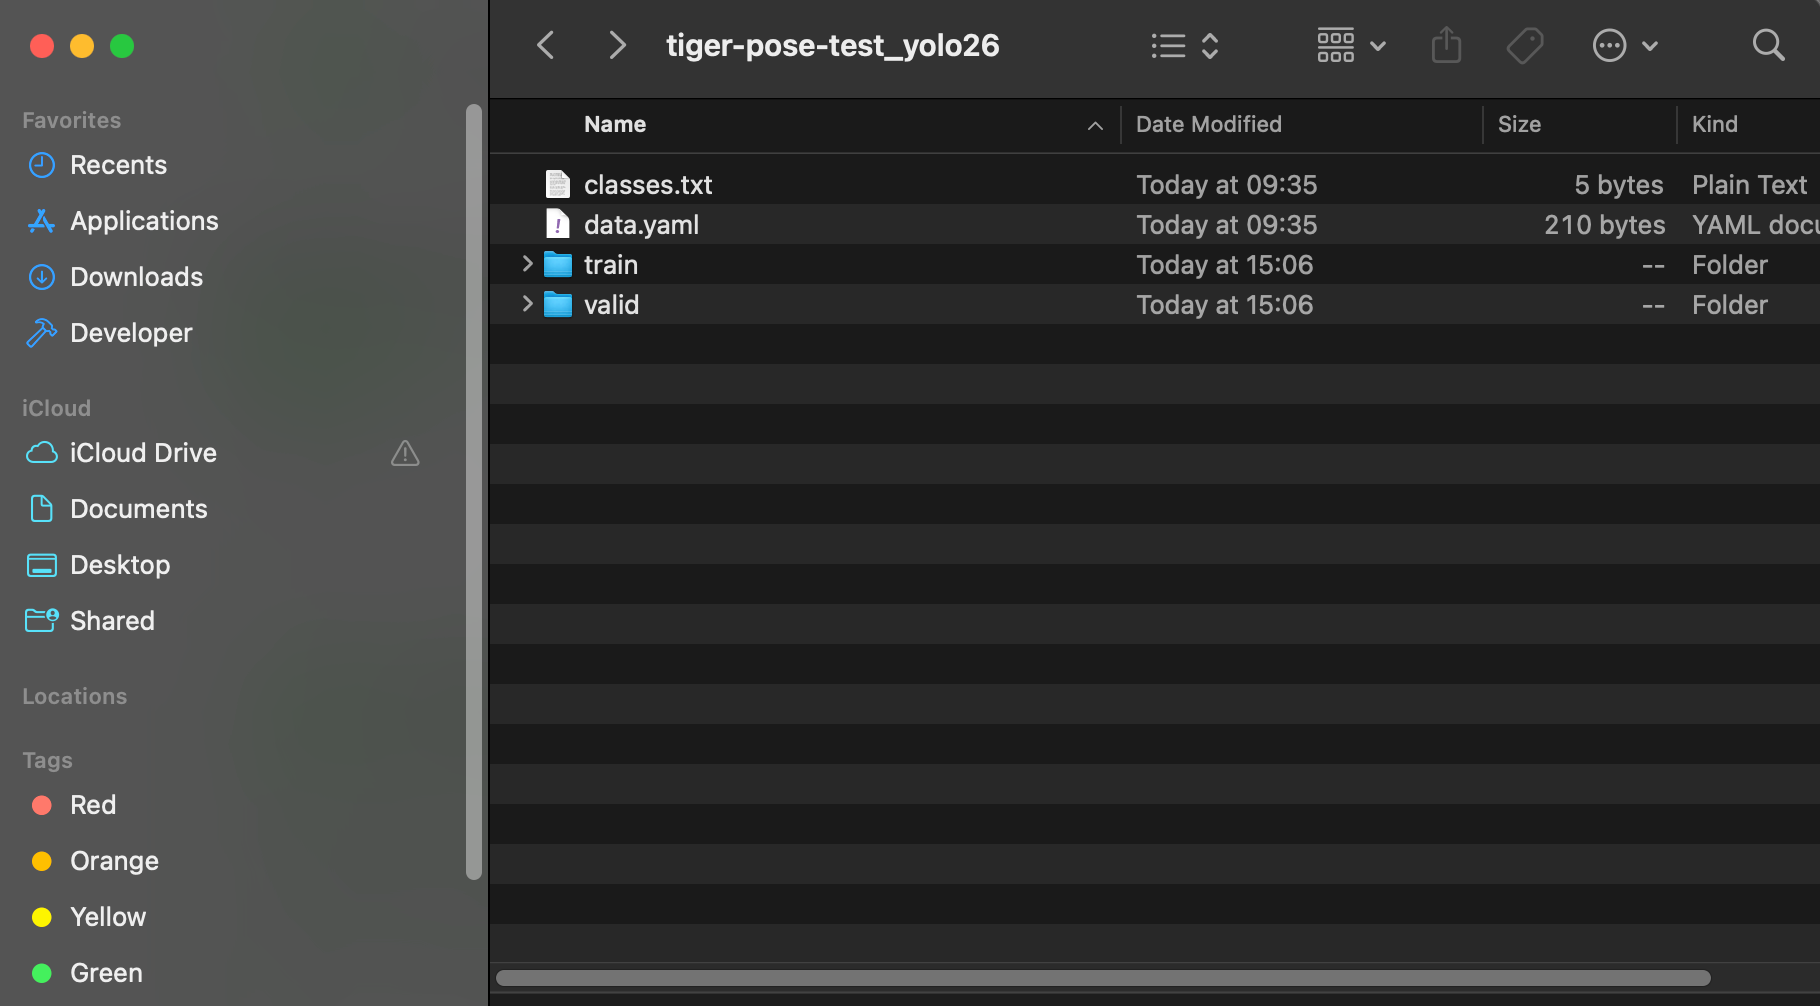1820x1006 pixels.
Task: Sort by the Name column header
Action: tap(615, 125)
